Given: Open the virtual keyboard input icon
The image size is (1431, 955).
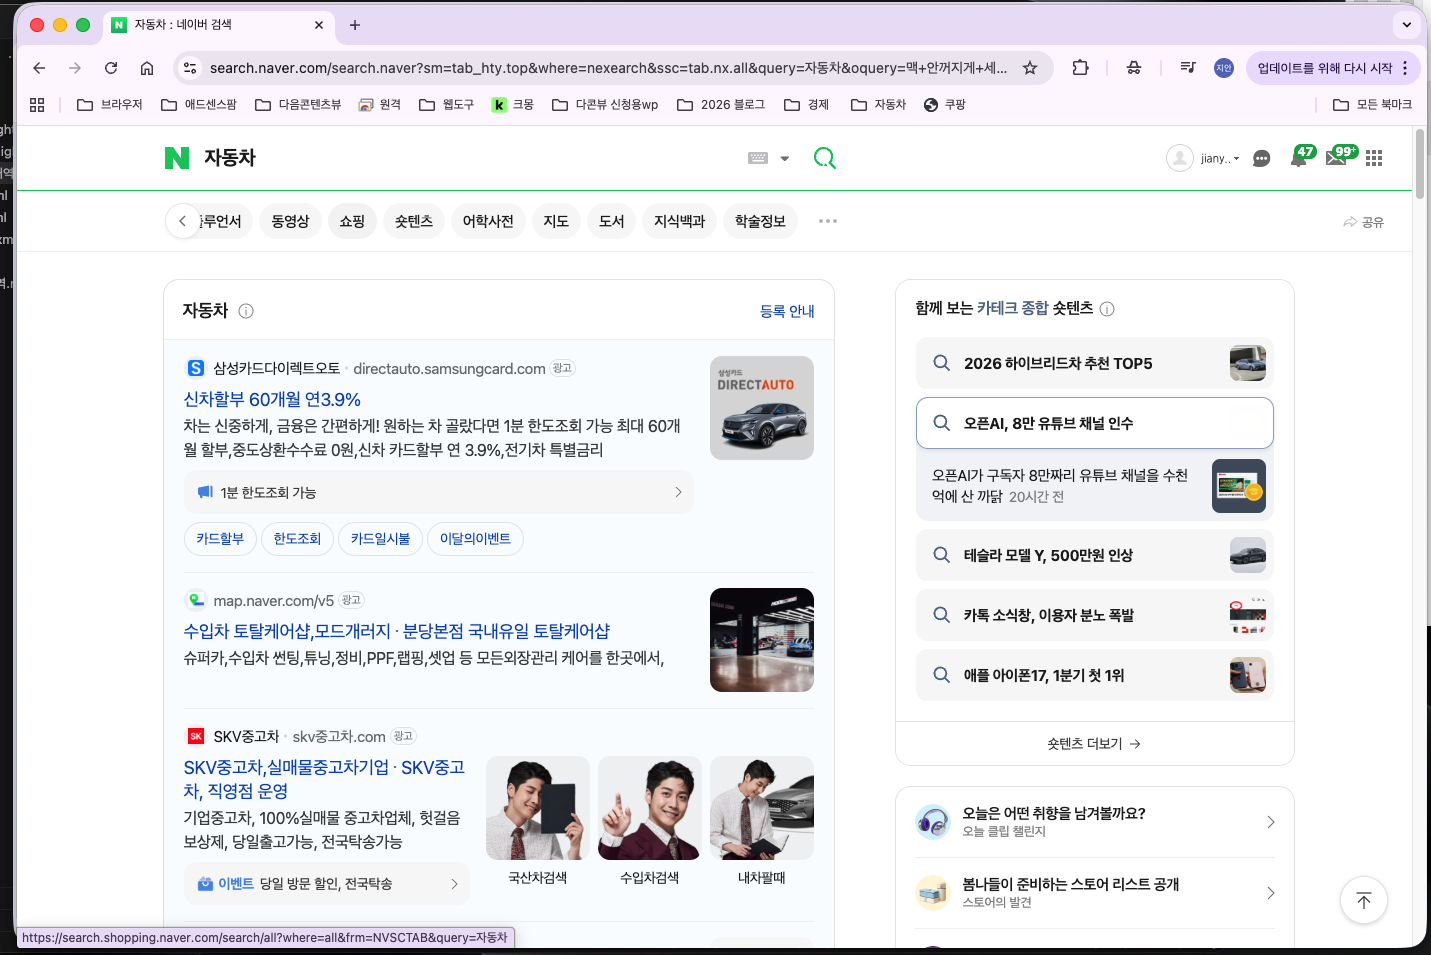Looking at the screenshot, I should pyautogui.click(x=760, y=158).
